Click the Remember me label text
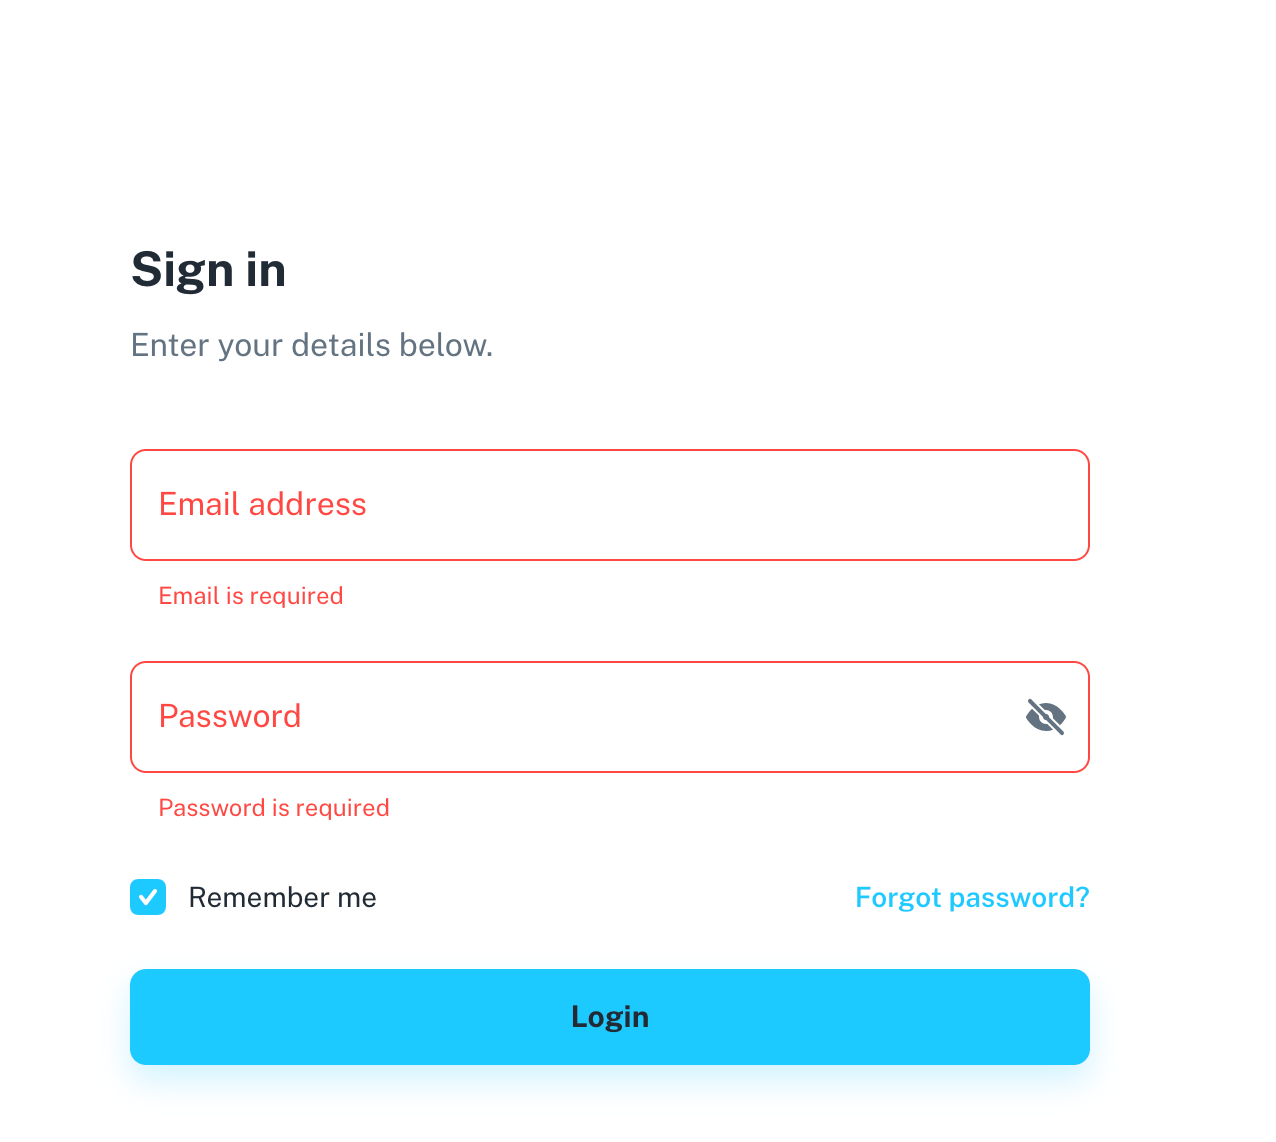Viewport: 1276px width, 1142px height. (x=282, y=898)
